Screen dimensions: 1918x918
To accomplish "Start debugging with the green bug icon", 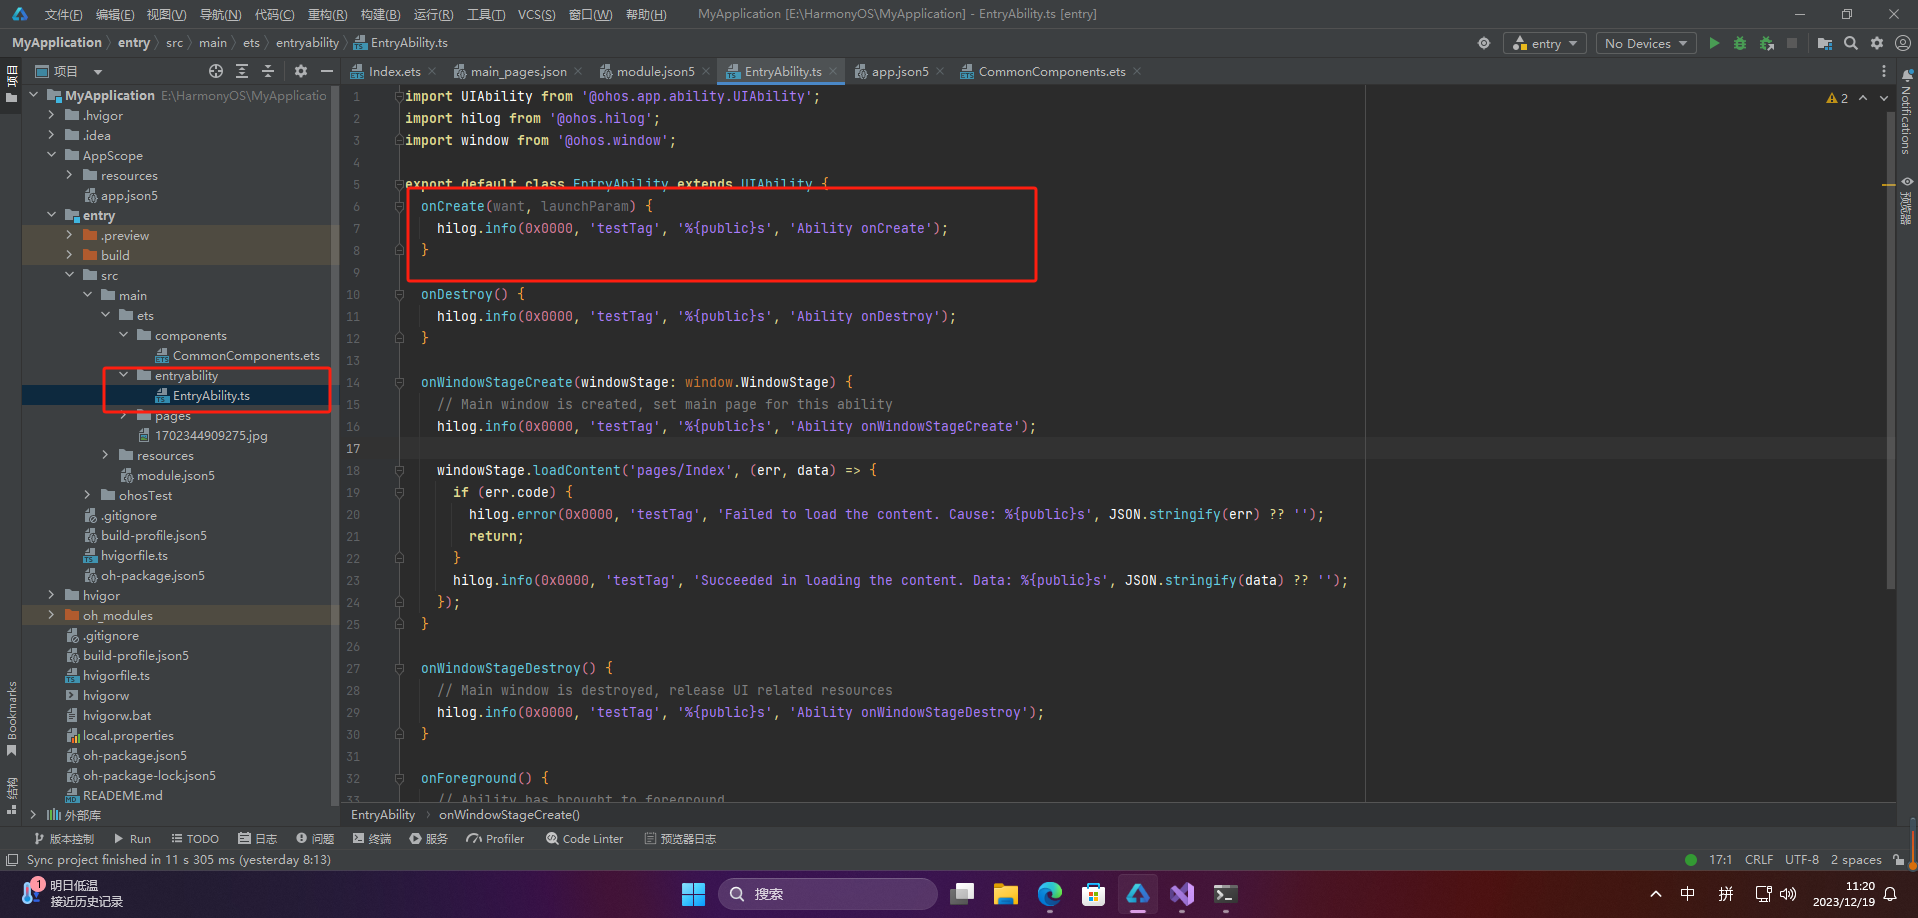I will point(1740,43).
